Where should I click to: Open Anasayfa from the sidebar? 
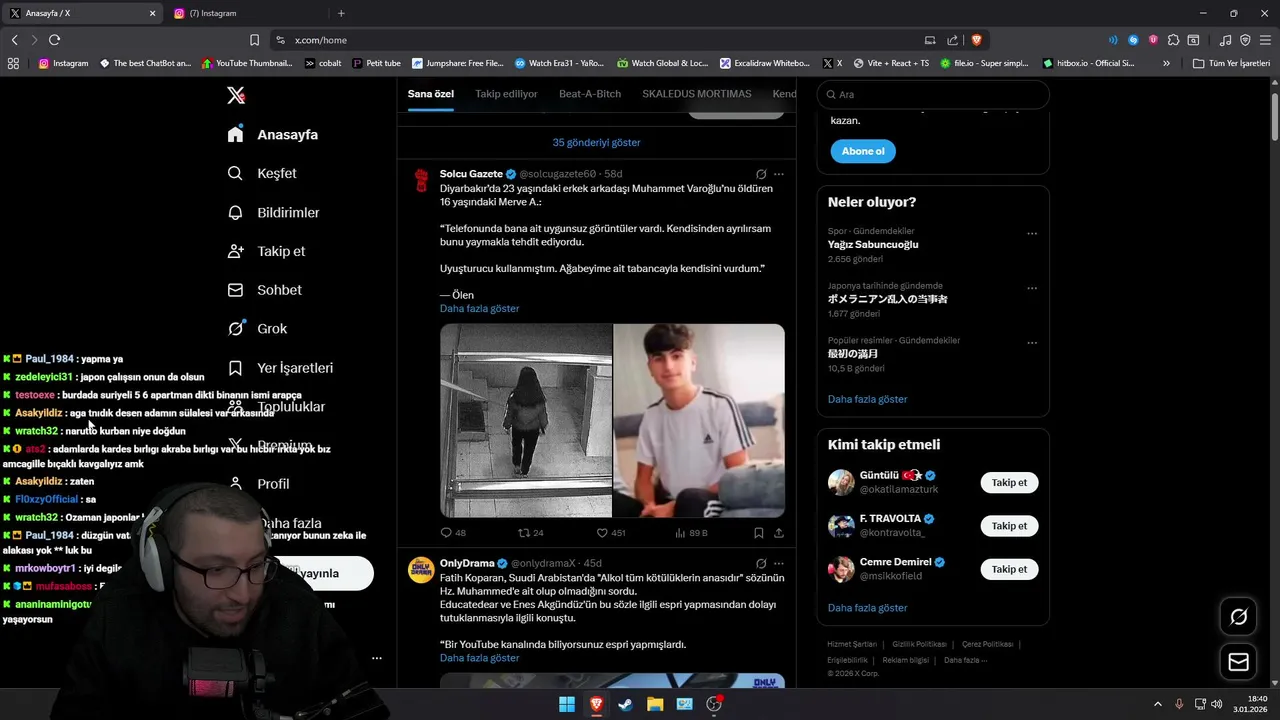pyautogui.click(x=273, y=134)
